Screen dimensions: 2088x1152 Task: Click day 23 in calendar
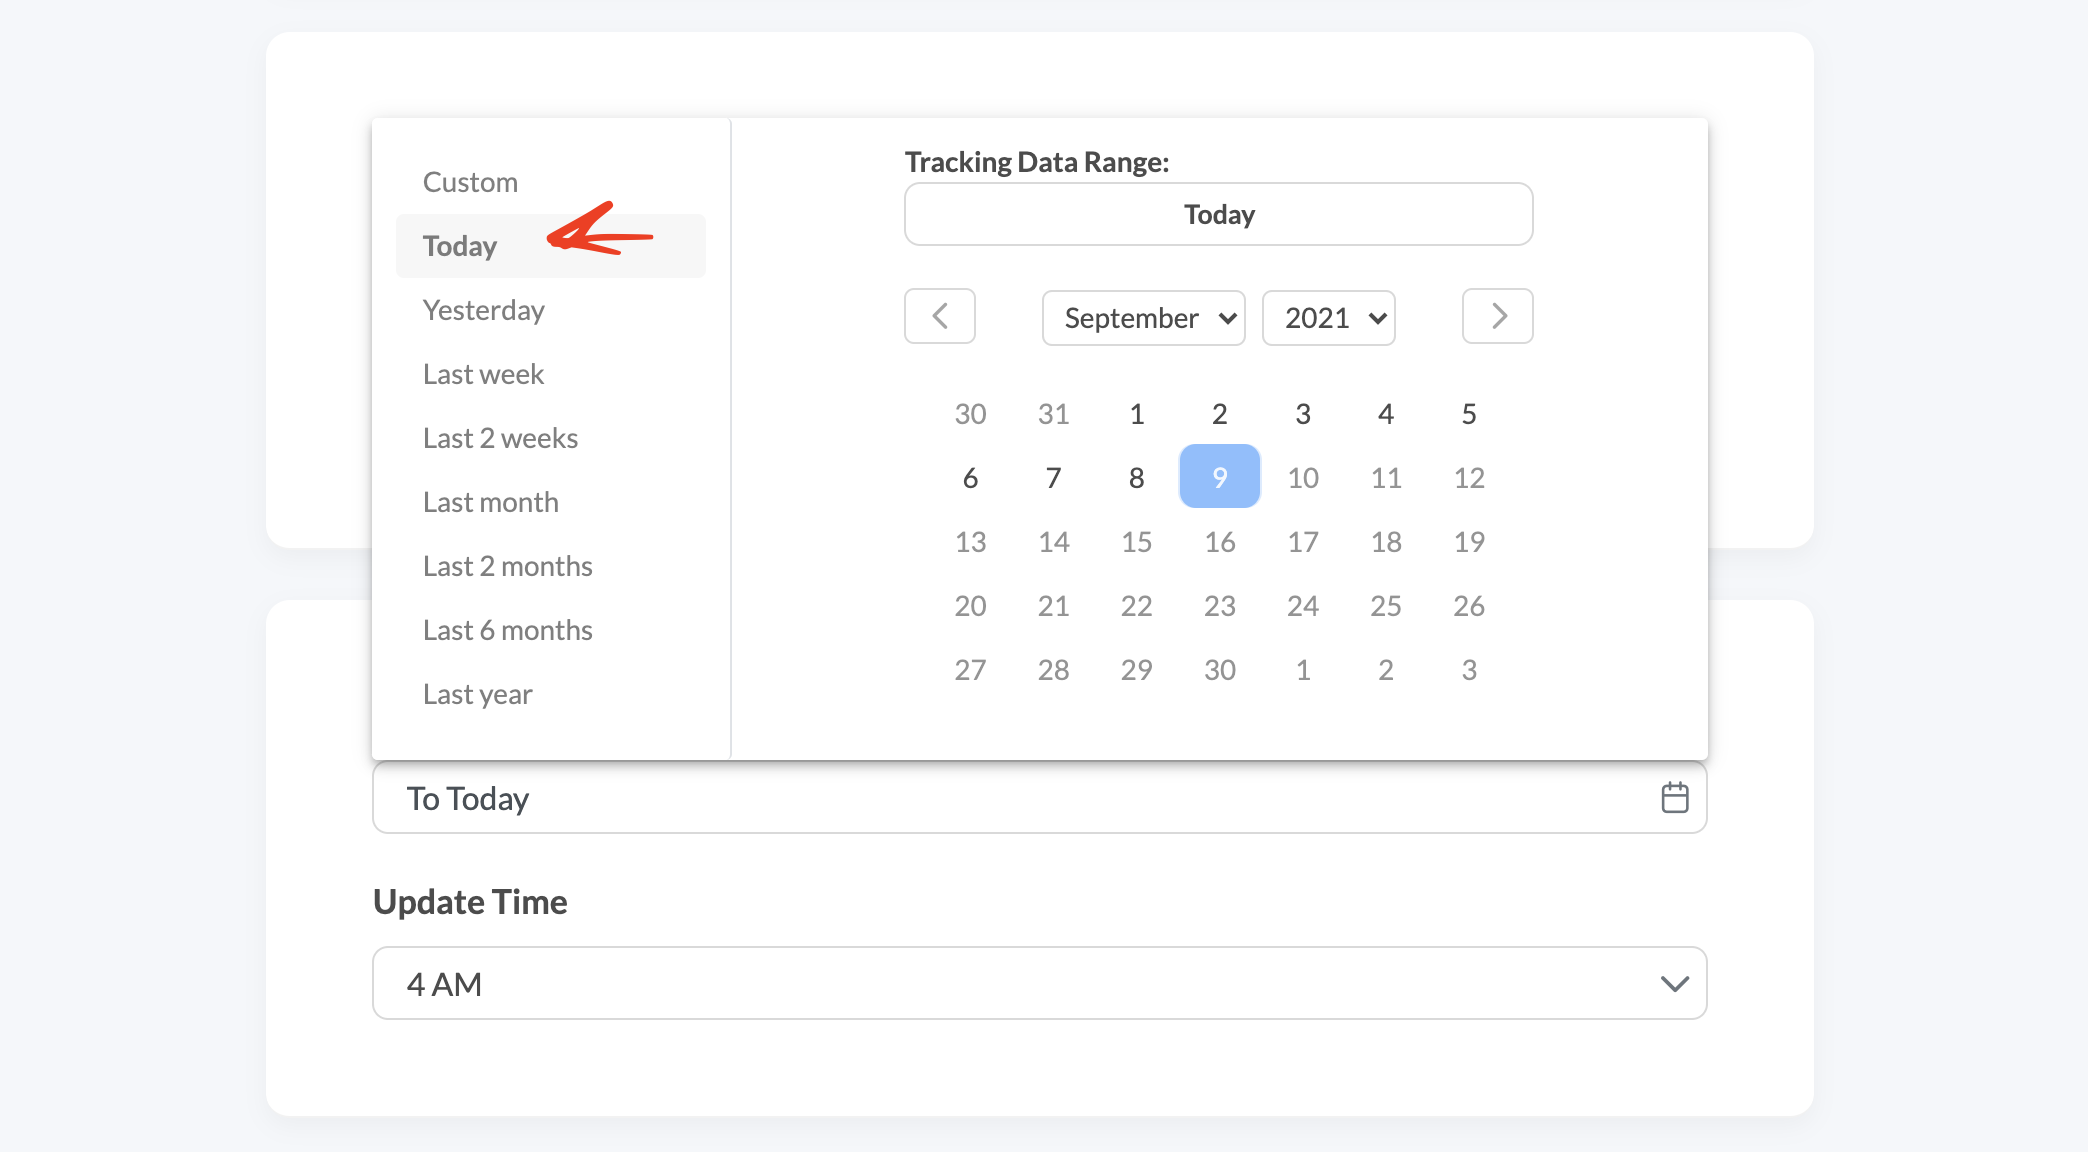[1220, 605]
